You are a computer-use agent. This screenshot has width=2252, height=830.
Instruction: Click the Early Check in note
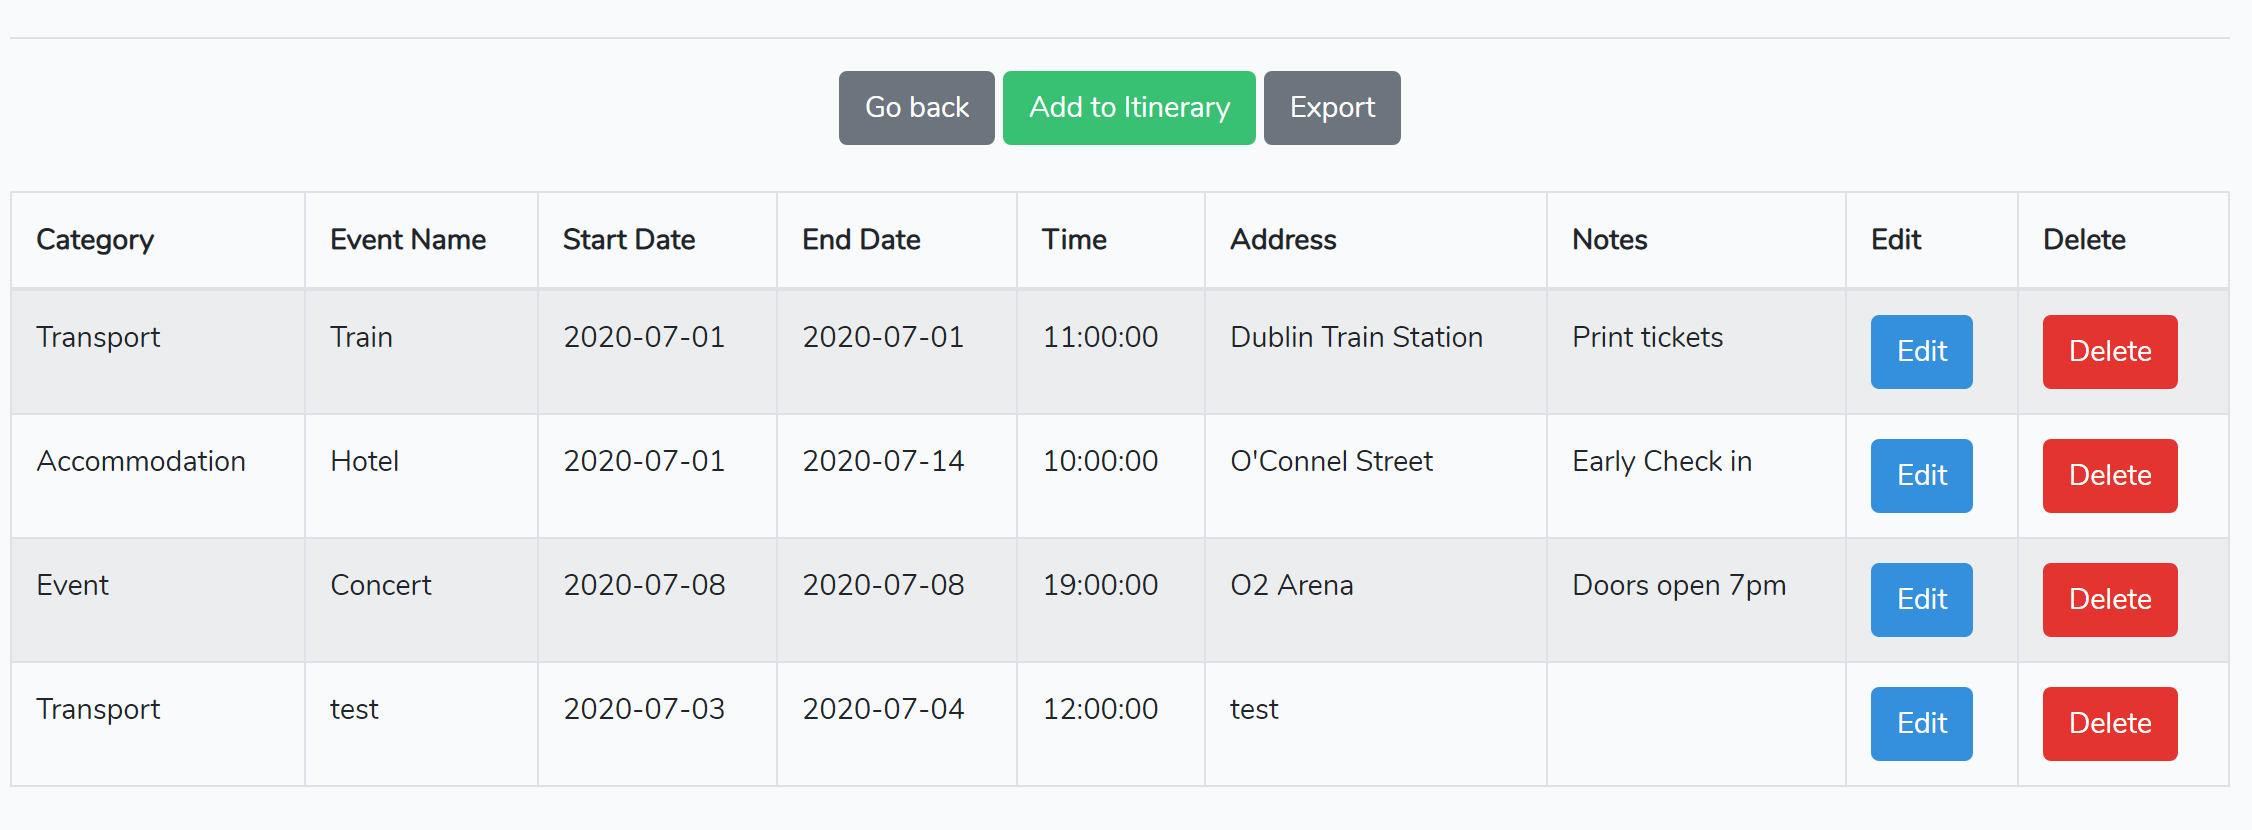pos(1662,462)
